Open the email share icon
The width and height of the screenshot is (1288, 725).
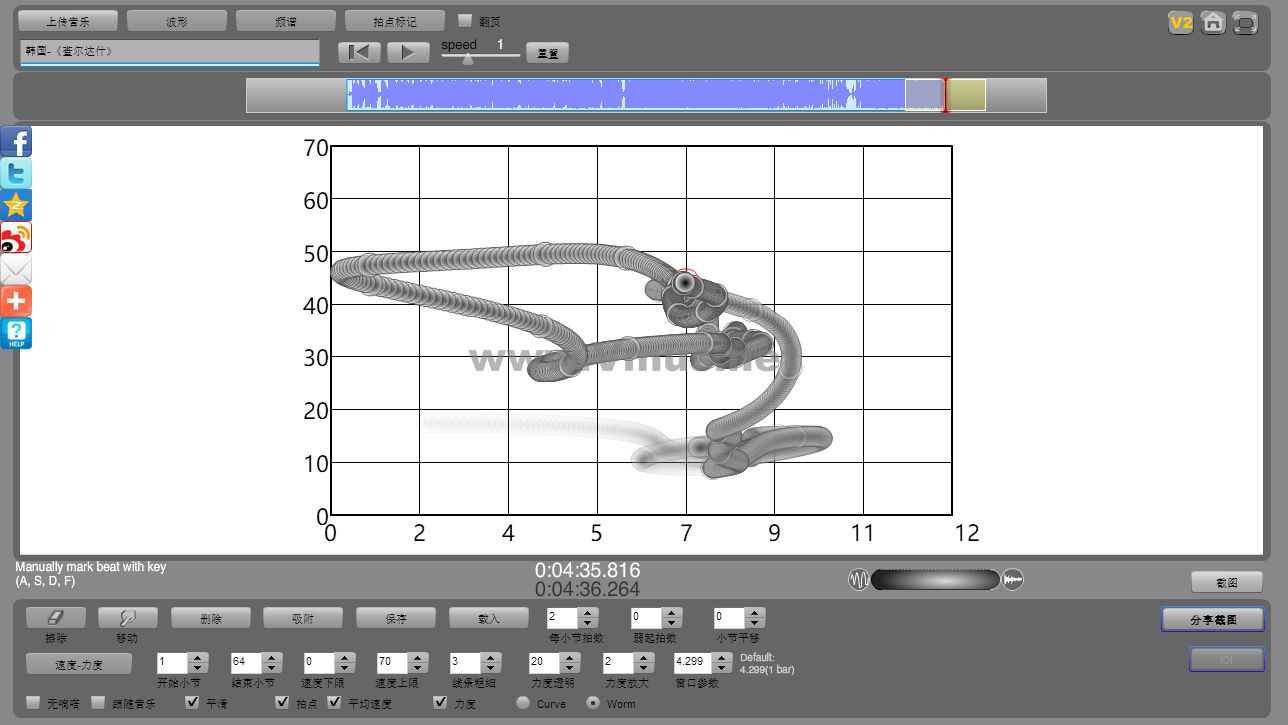pos(16,270)
